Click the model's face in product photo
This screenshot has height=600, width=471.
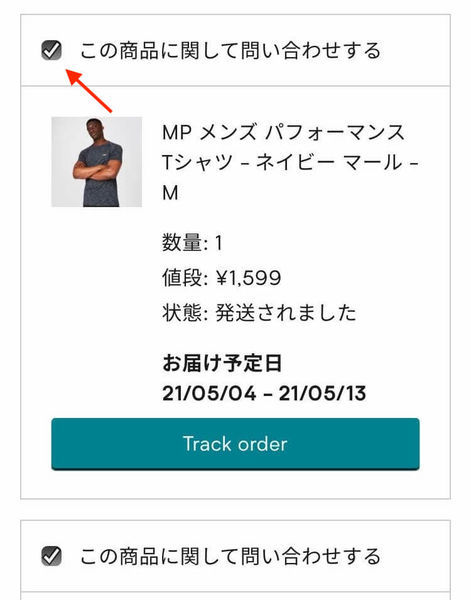95,129
